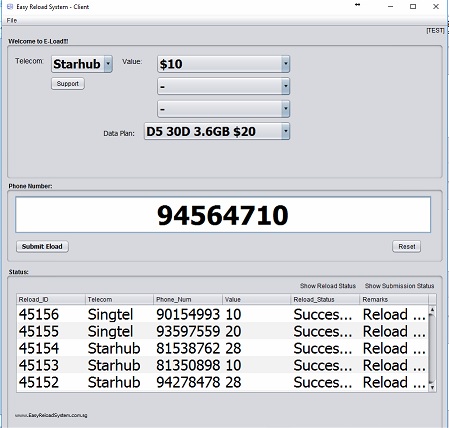Click Success status in row 45153
This screenshot has height=428, width=449.
click(326, 365)
